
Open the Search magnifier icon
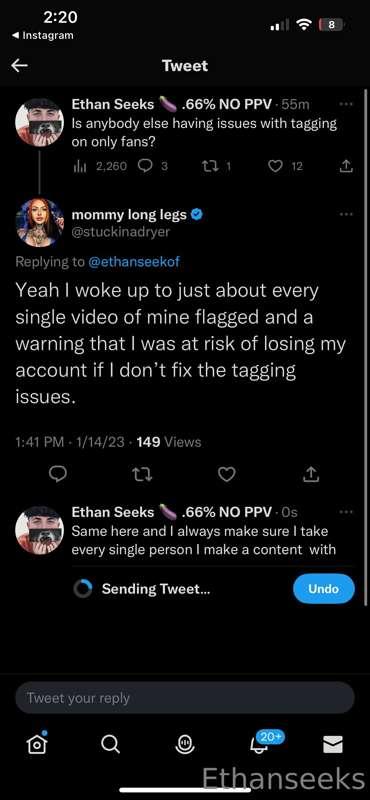click(110, 744)
